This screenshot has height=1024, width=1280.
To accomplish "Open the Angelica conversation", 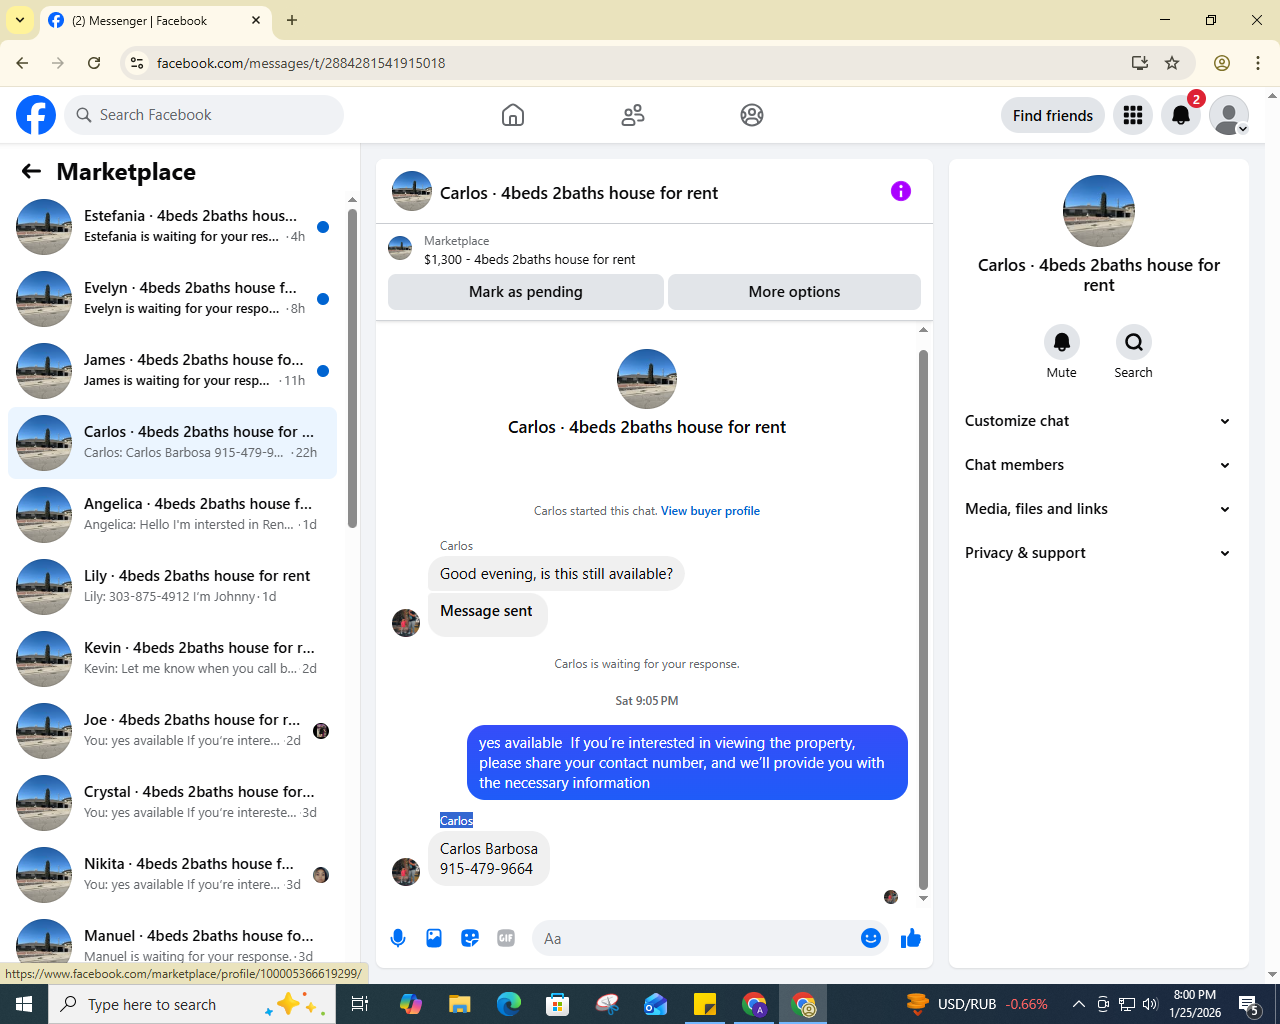I will pos(172,515).
